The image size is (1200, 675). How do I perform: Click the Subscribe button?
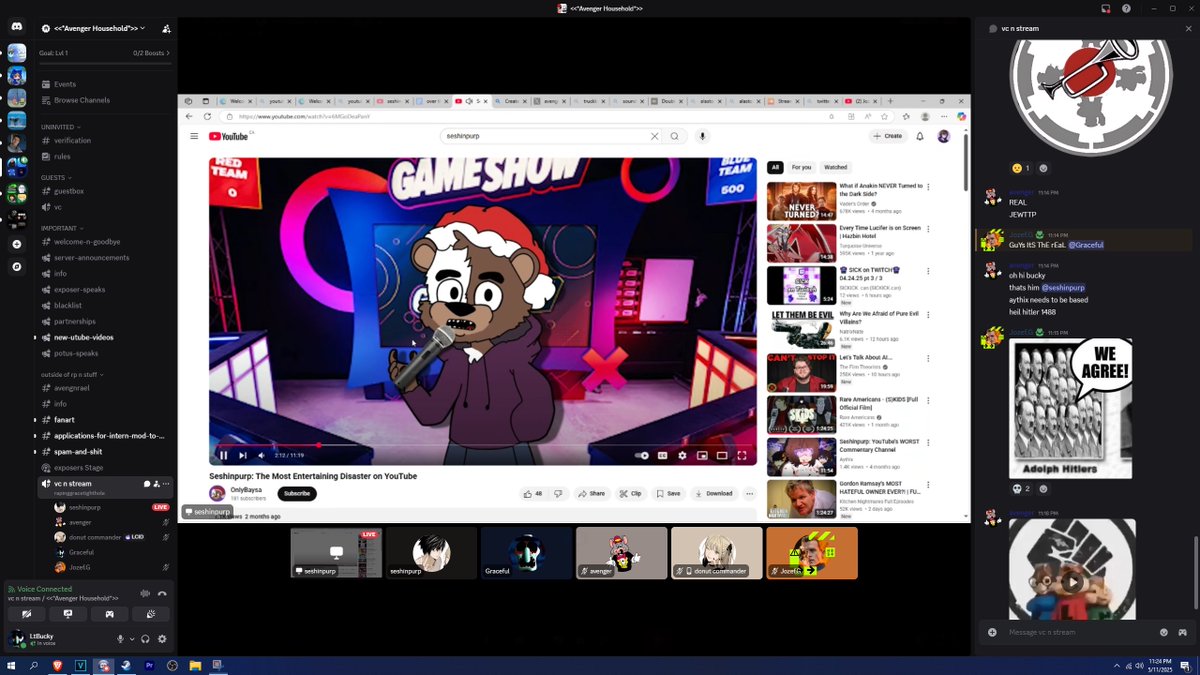(x=297, y=493)
